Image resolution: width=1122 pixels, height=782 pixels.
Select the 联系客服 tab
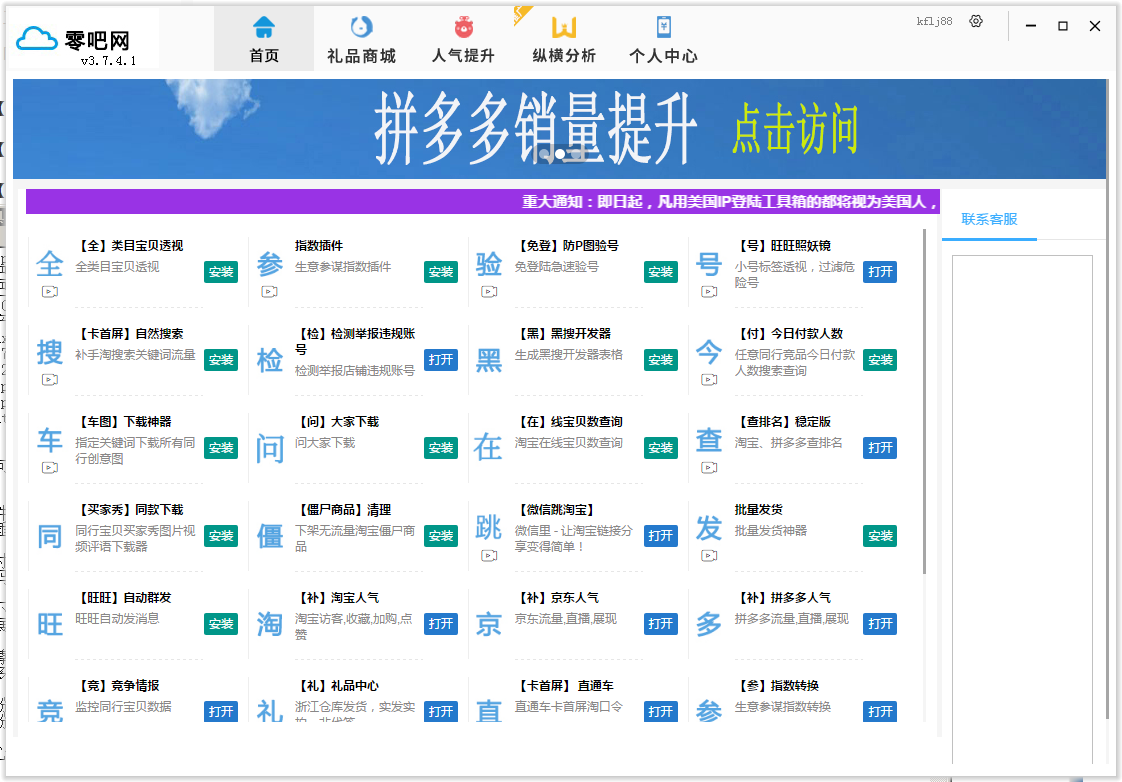point(989,220)
